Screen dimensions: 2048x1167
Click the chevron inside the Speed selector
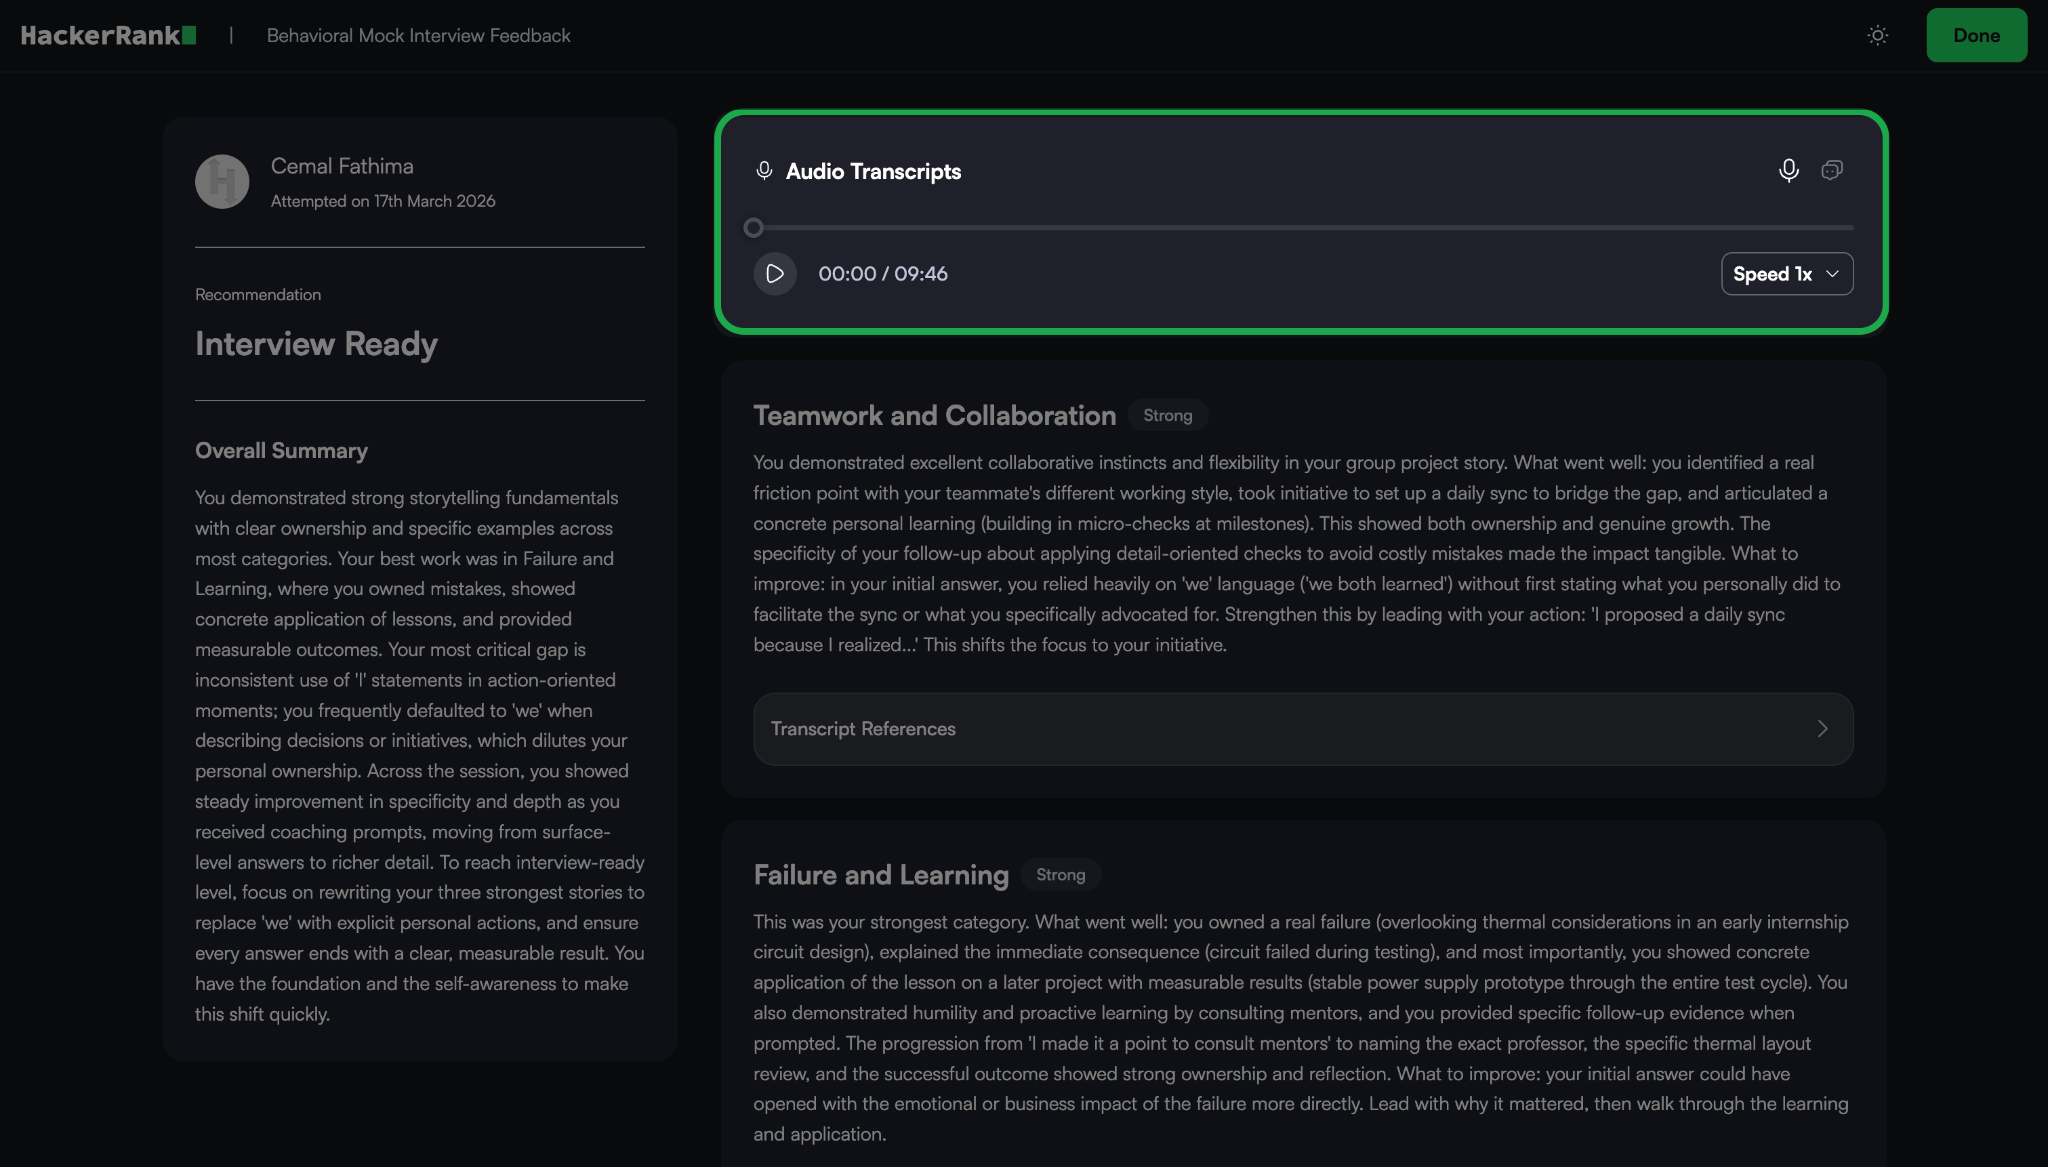coord(1832,274)
